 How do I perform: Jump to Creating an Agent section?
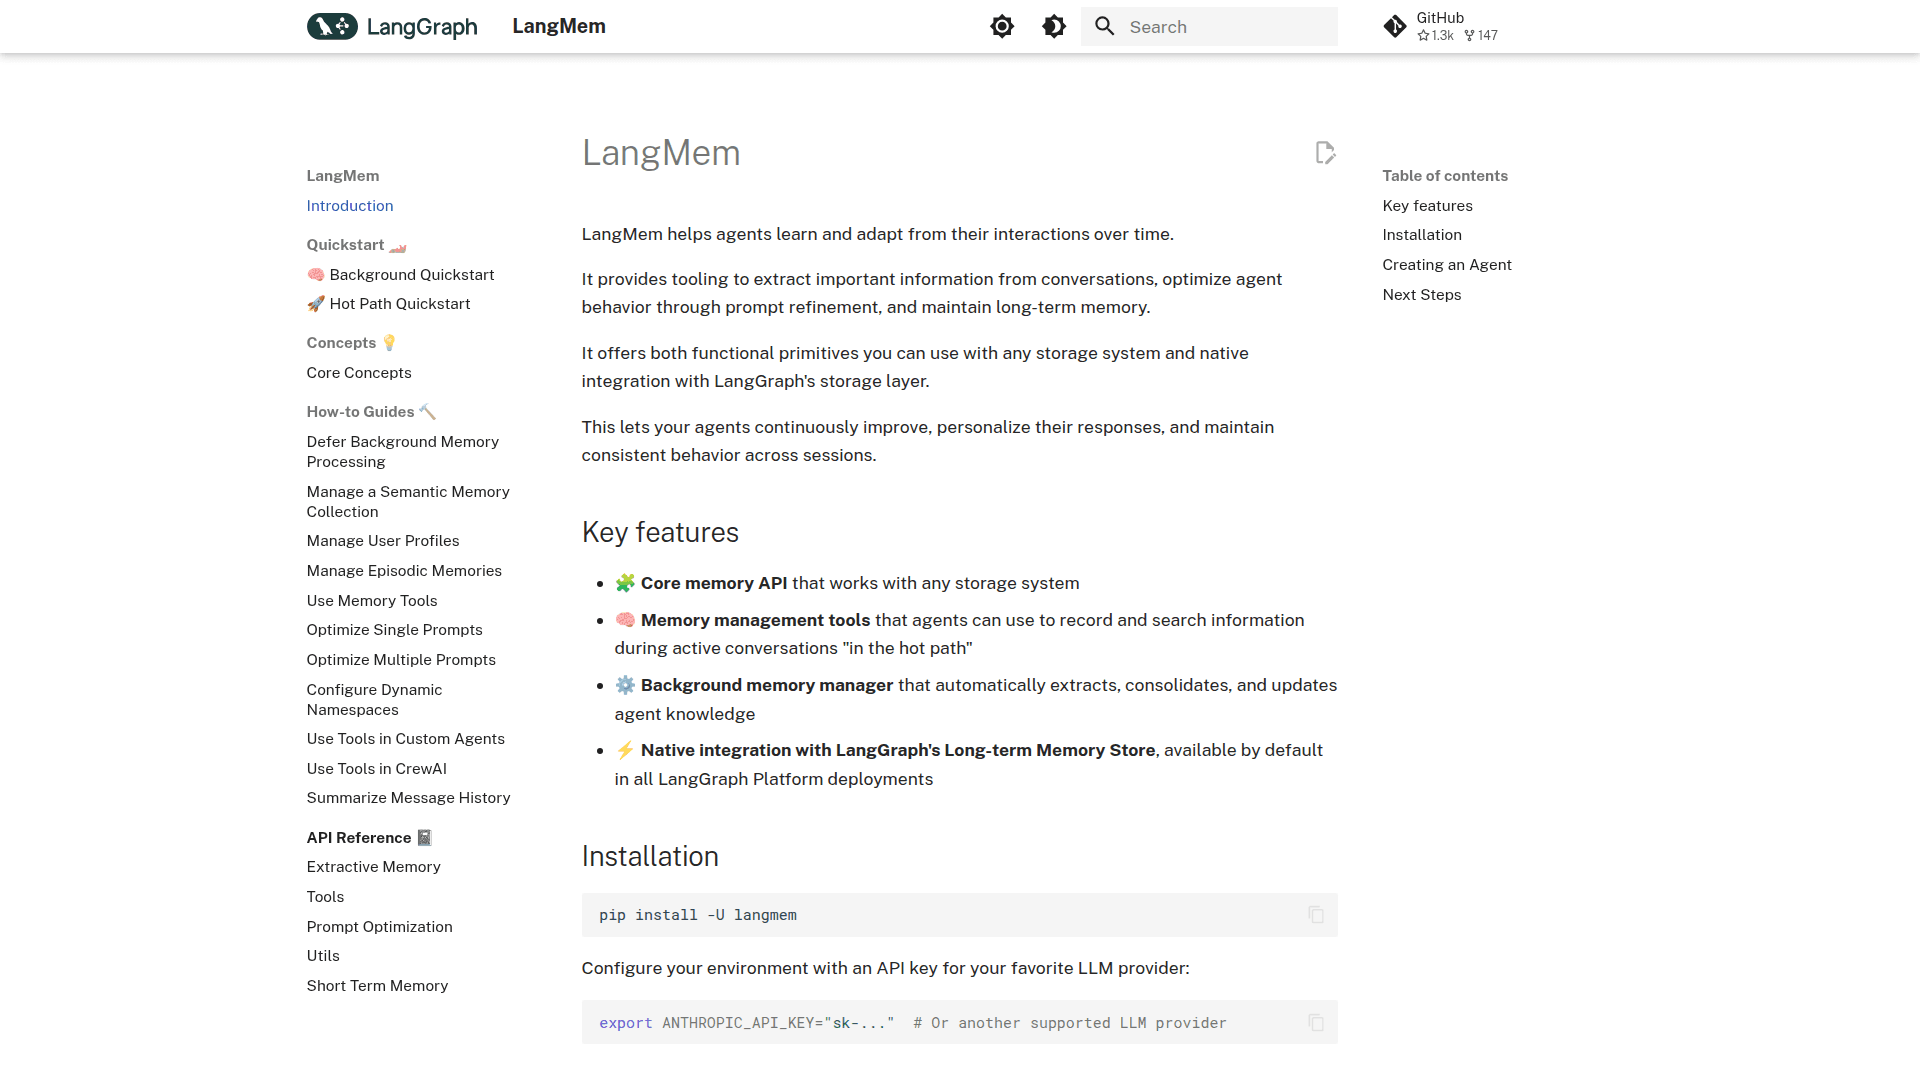1447,265
